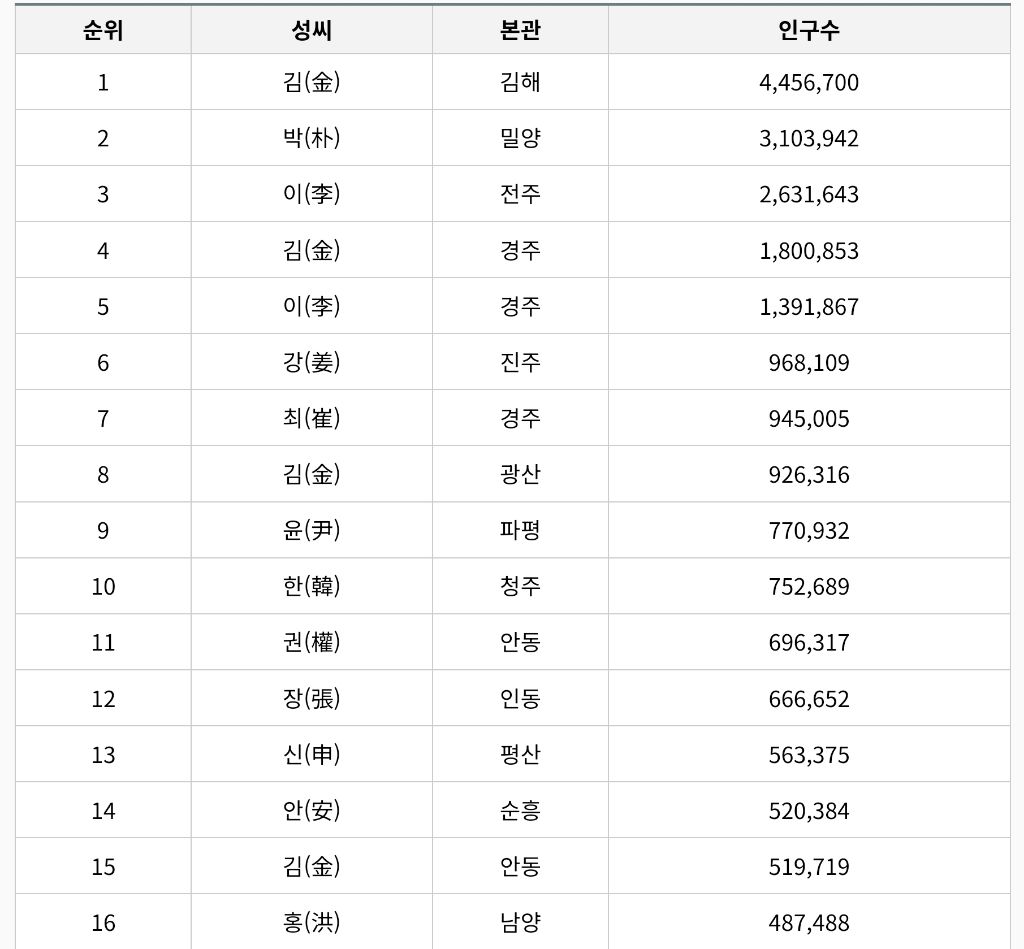Click the 안(安) surname cell
The height and width of the screenshot is (949, 1024).
(312, 811)
